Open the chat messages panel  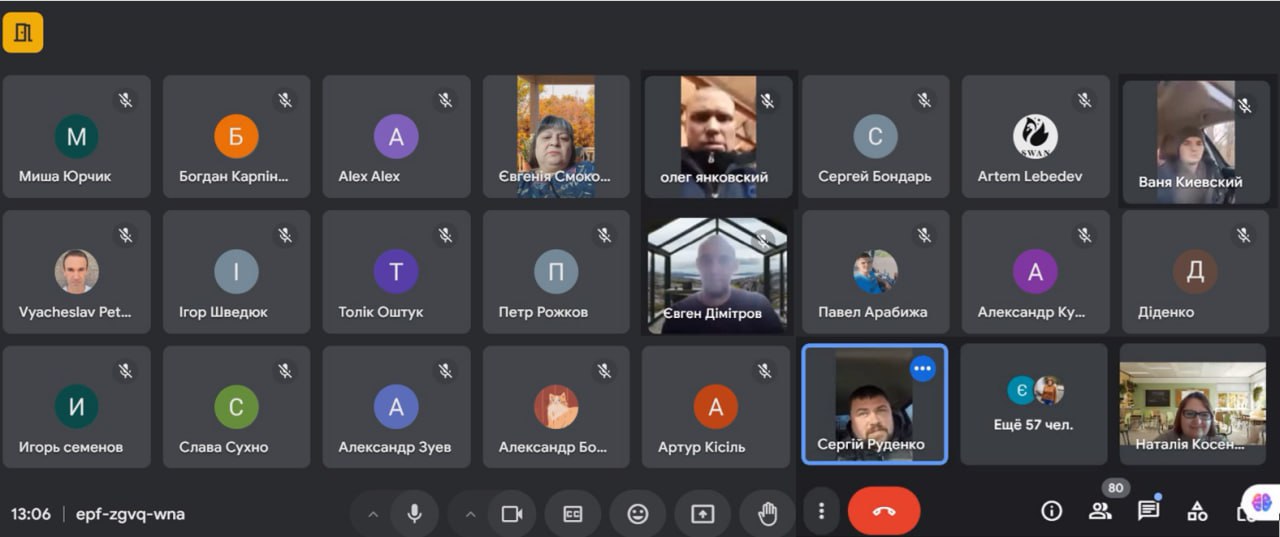coord(1148,511)
